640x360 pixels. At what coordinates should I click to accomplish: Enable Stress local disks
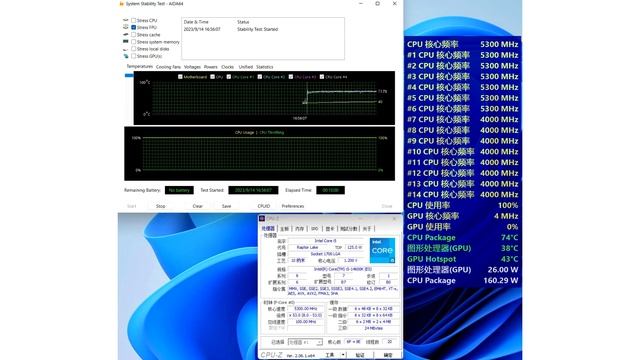click(133, 49)
